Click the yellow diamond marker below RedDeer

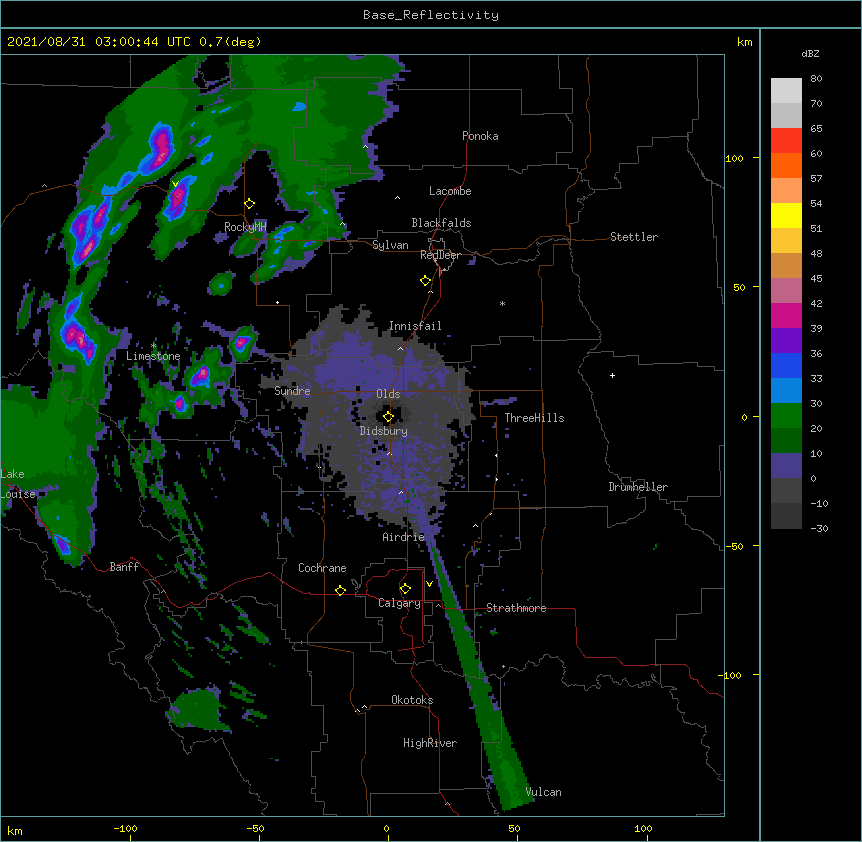[x=426, y=281]
